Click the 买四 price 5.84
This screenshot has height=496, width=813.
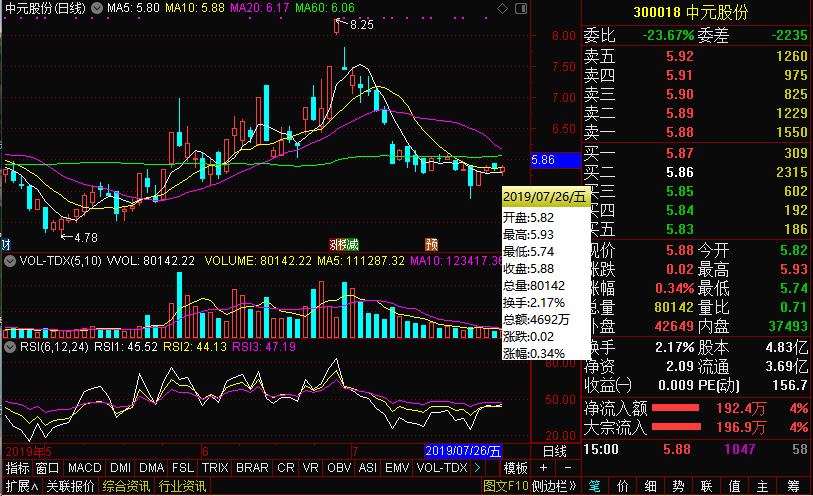[x=680, y=210]
